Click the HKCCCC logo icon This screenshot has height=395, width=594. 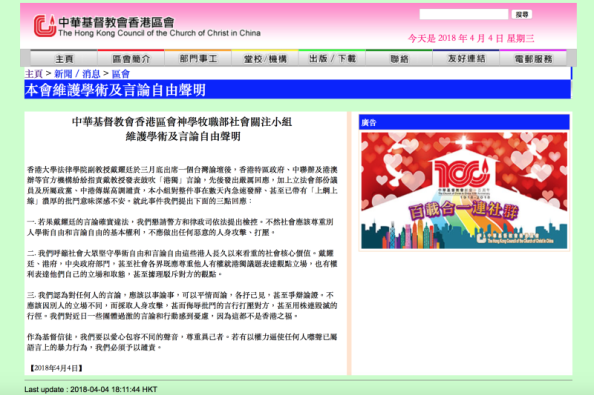point(45,26)
